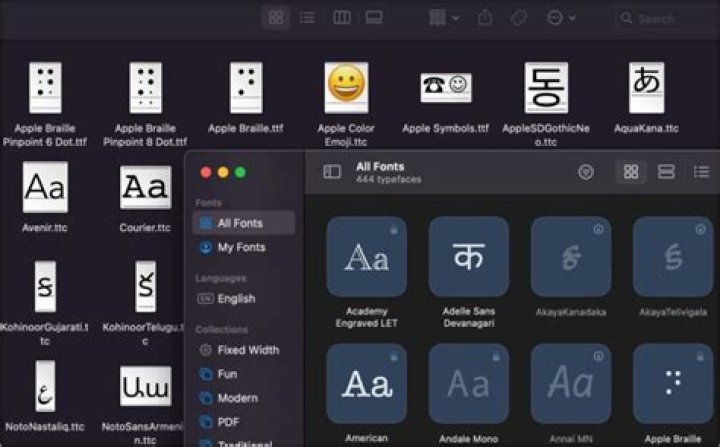Open Fixed Width collection
720x447 pixels.
click(x=244, y=350)
